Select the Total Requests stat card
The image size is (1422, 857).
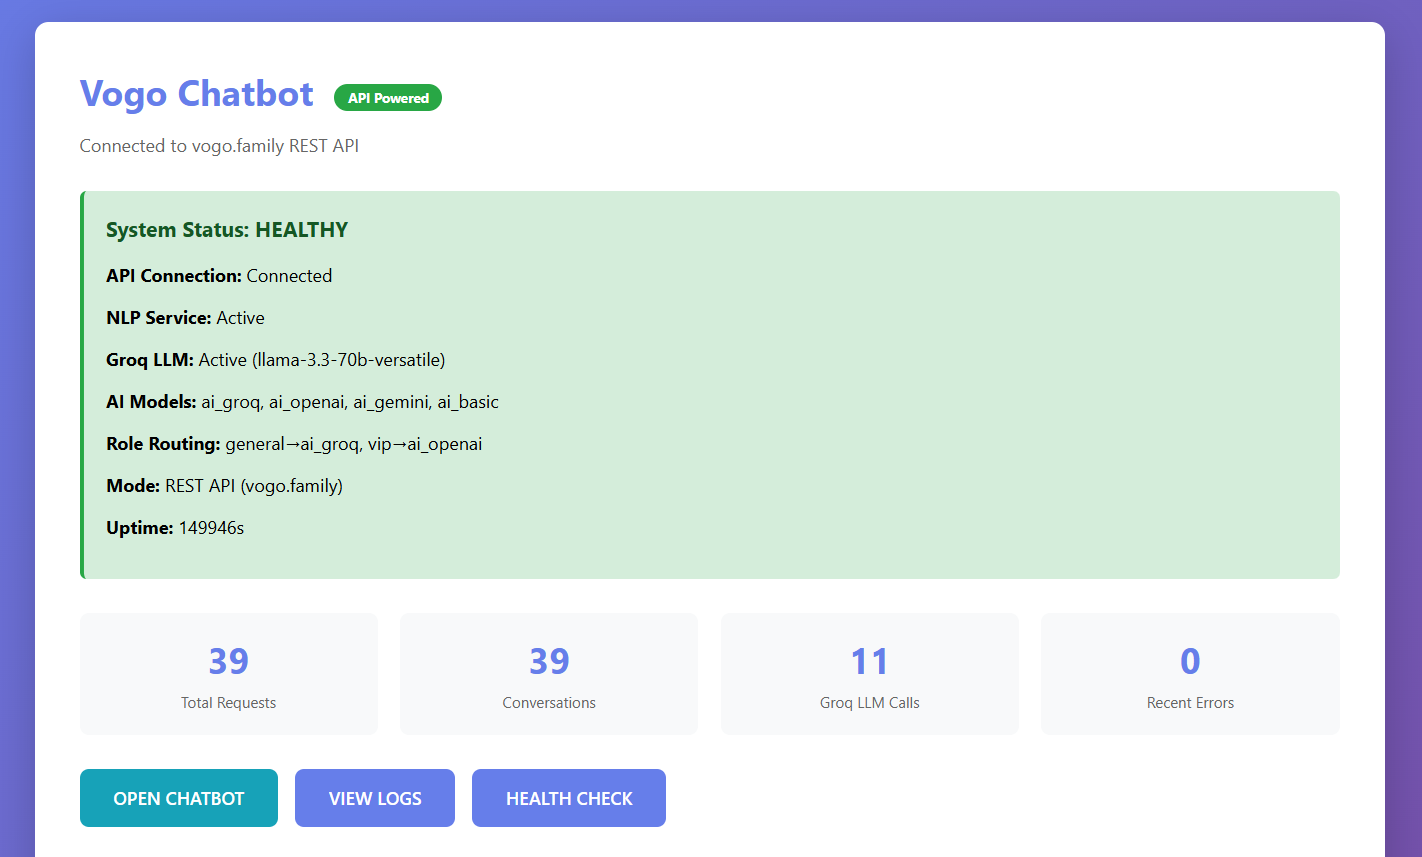point(228,673)
